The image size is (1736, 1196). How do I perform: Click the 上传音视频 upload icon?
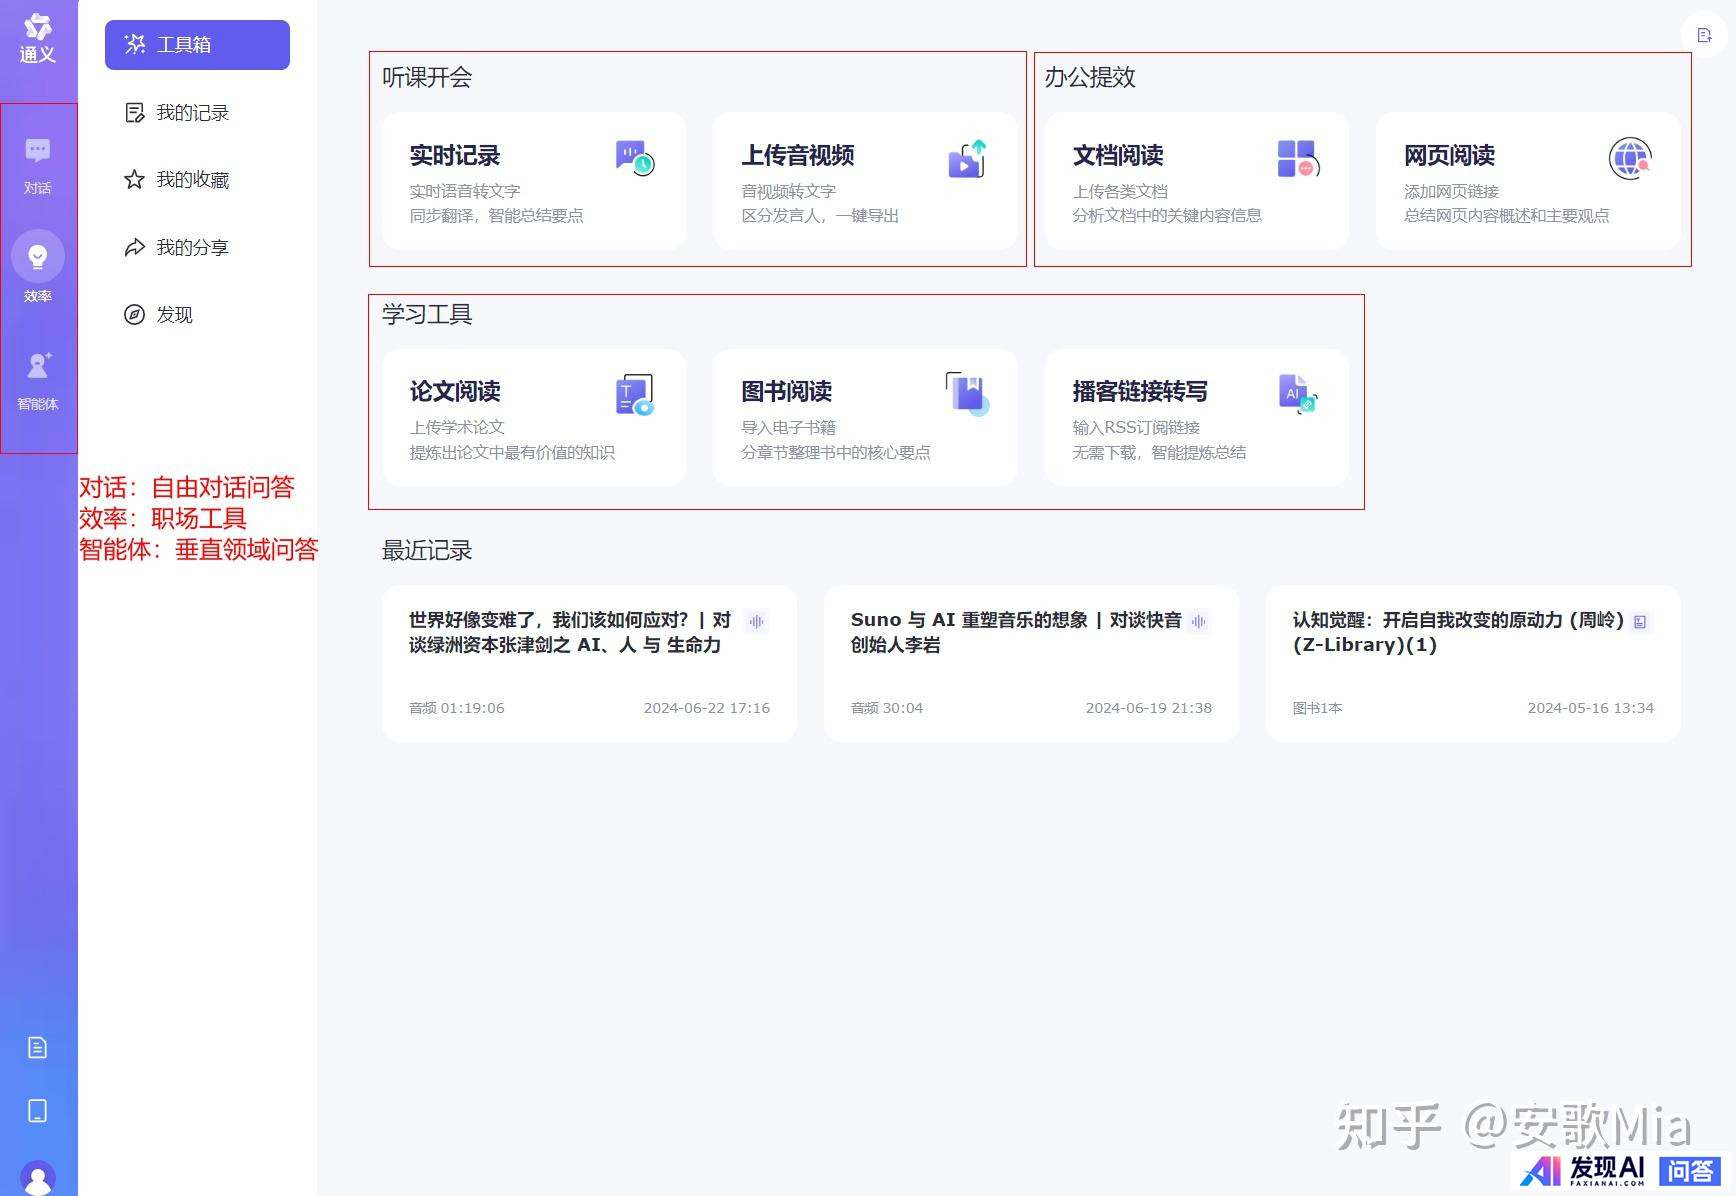click(x=967, y=158)
